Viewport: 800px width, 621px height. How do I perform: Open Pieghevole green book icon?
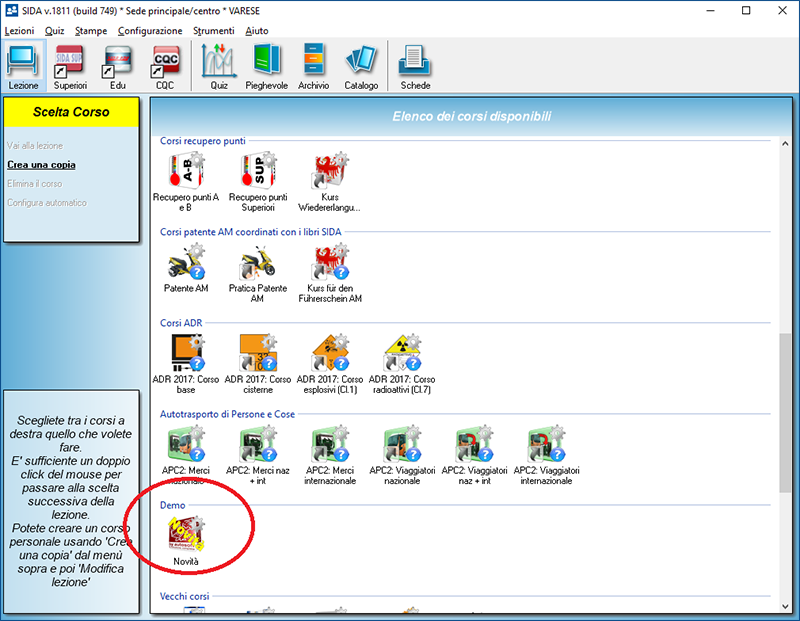266,66
